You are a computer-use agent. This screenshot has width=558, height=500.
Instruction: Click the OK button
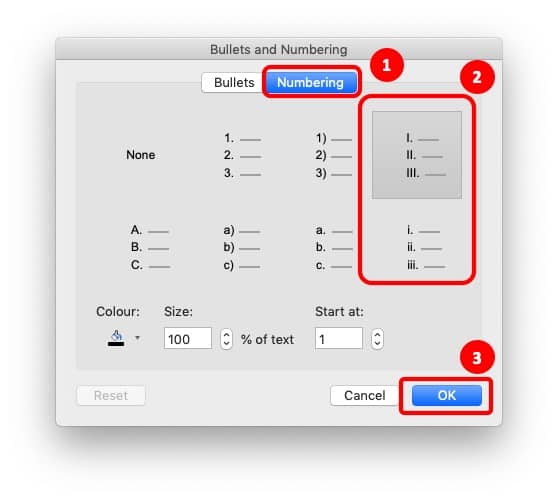(x=447, y=395)
